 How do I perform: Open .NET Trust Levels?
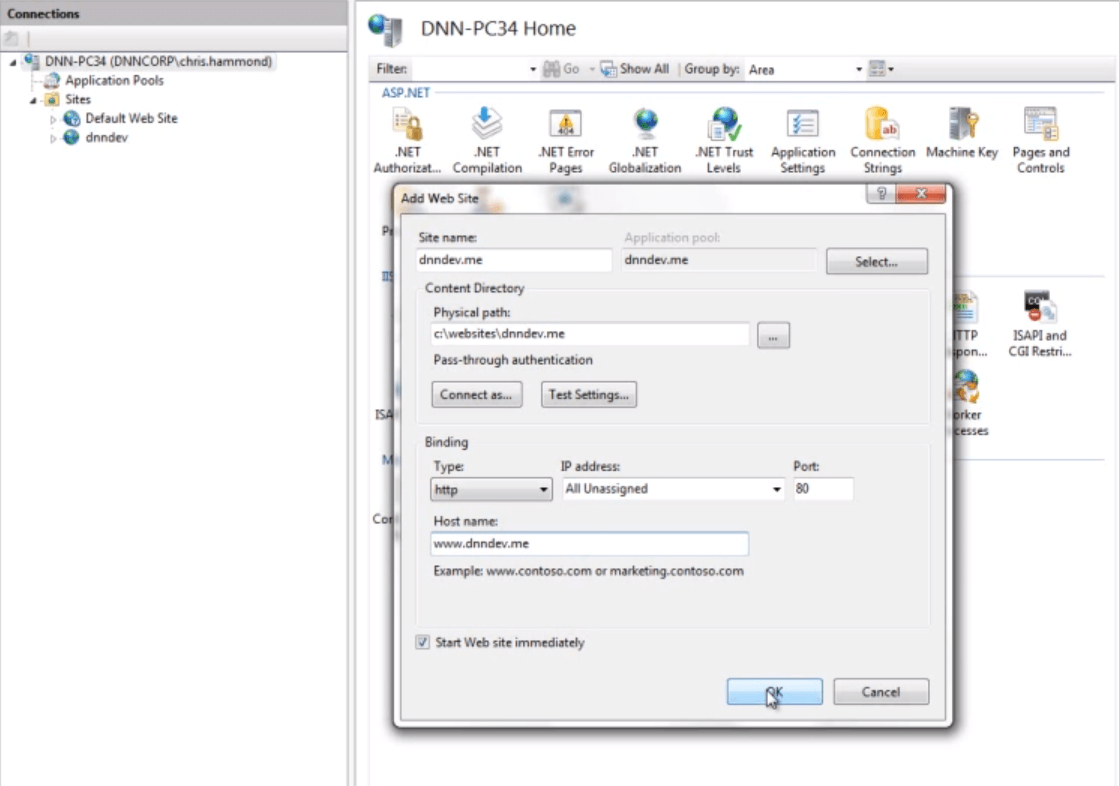tap(722, 131)
